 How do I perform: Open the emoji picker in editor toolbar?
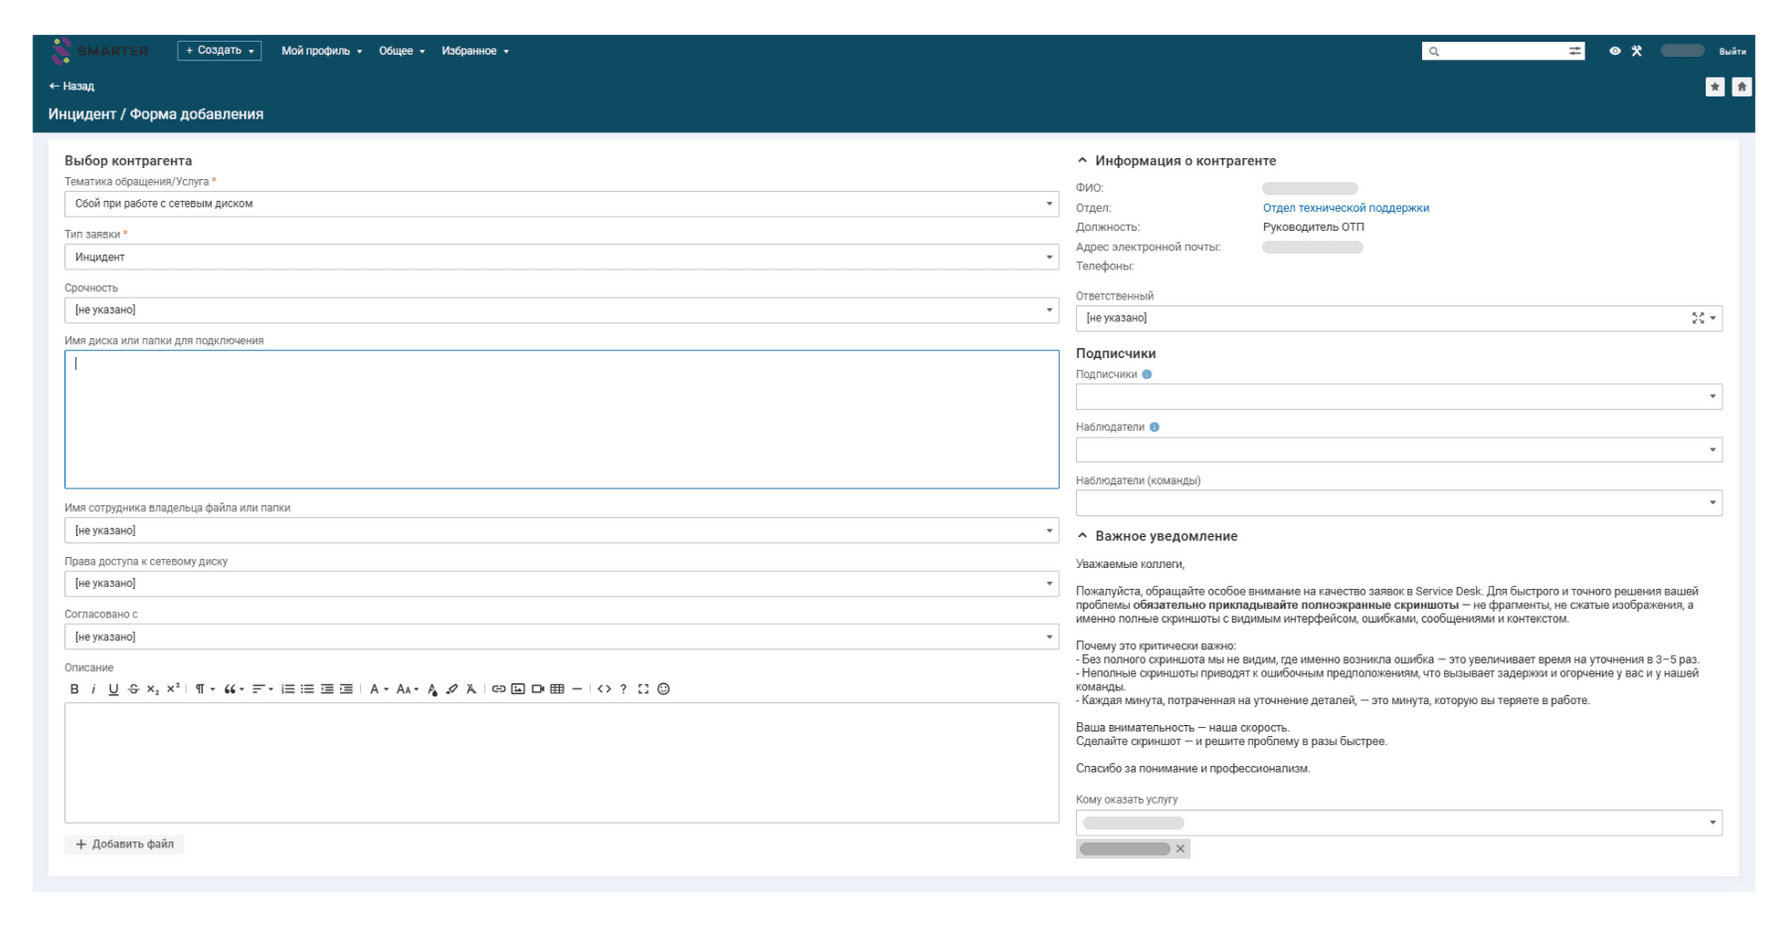click(x=663, y=689)
